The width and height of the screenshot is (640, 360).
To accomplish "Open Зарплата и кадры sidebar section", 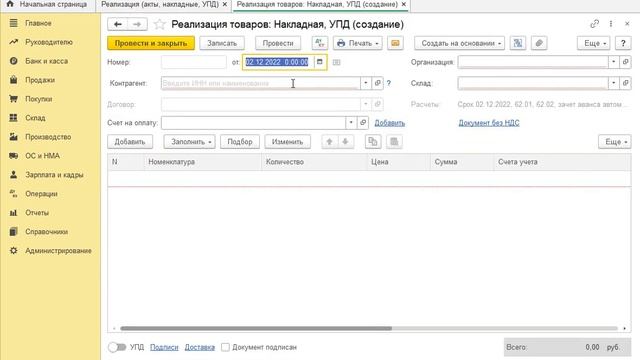I will point(54,175).
